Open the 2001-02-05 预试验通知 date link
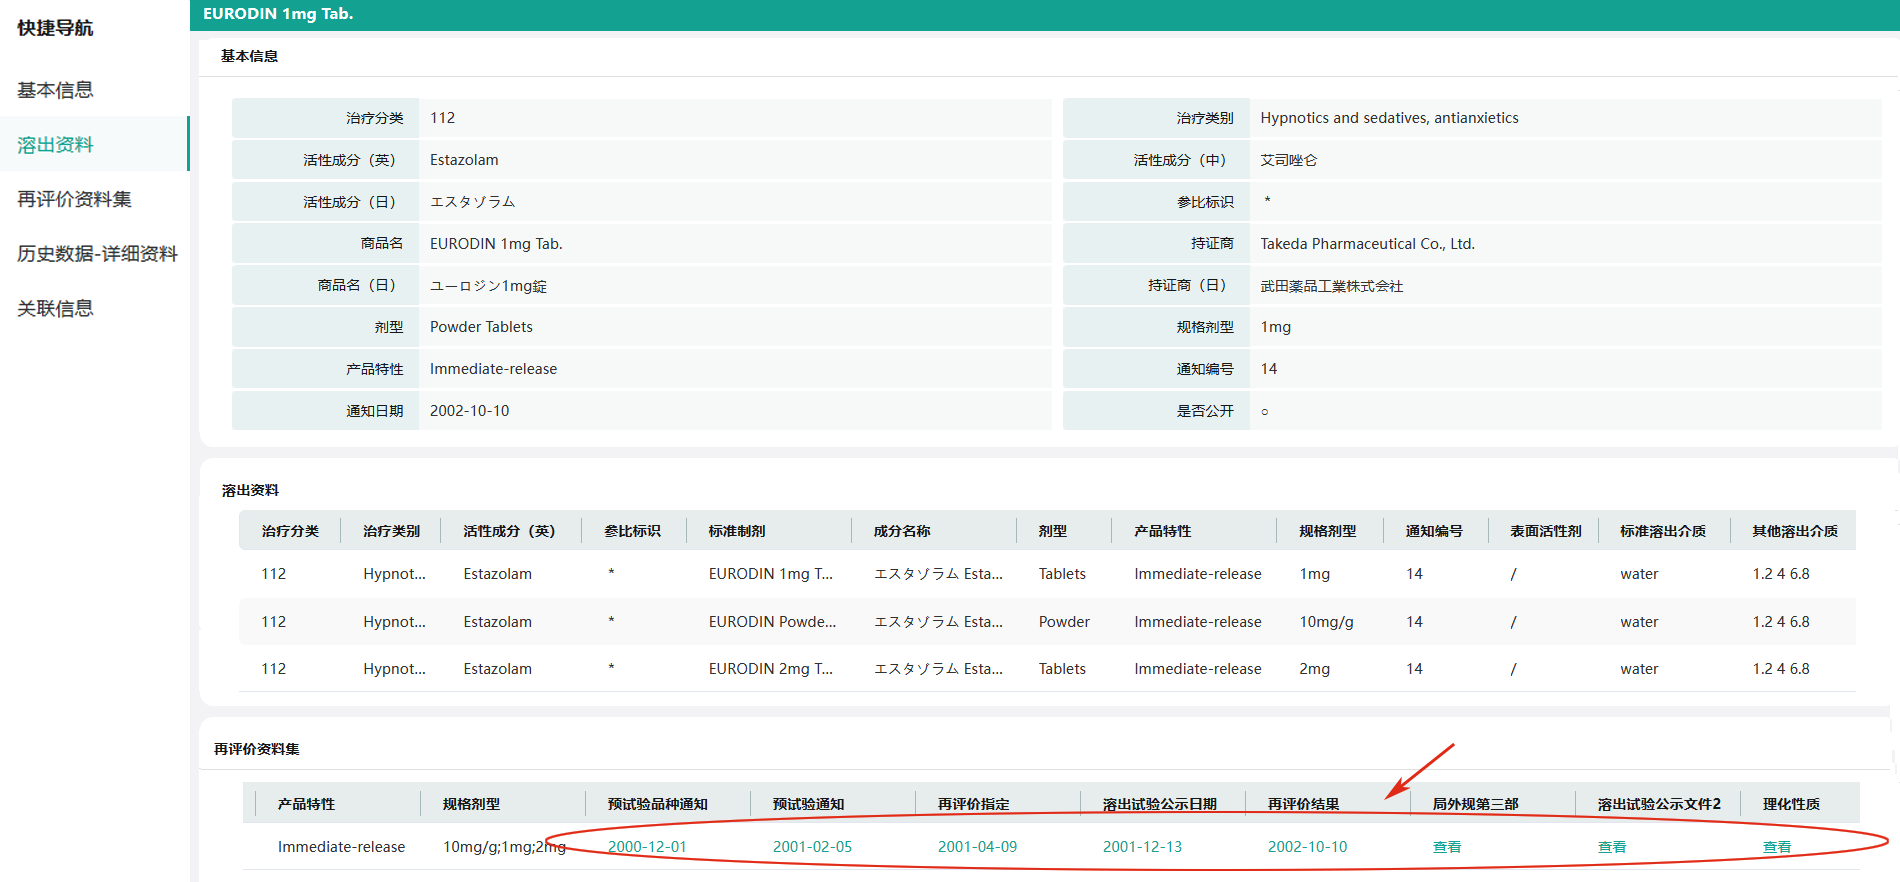1900x882 pixels. pos(812,847)
